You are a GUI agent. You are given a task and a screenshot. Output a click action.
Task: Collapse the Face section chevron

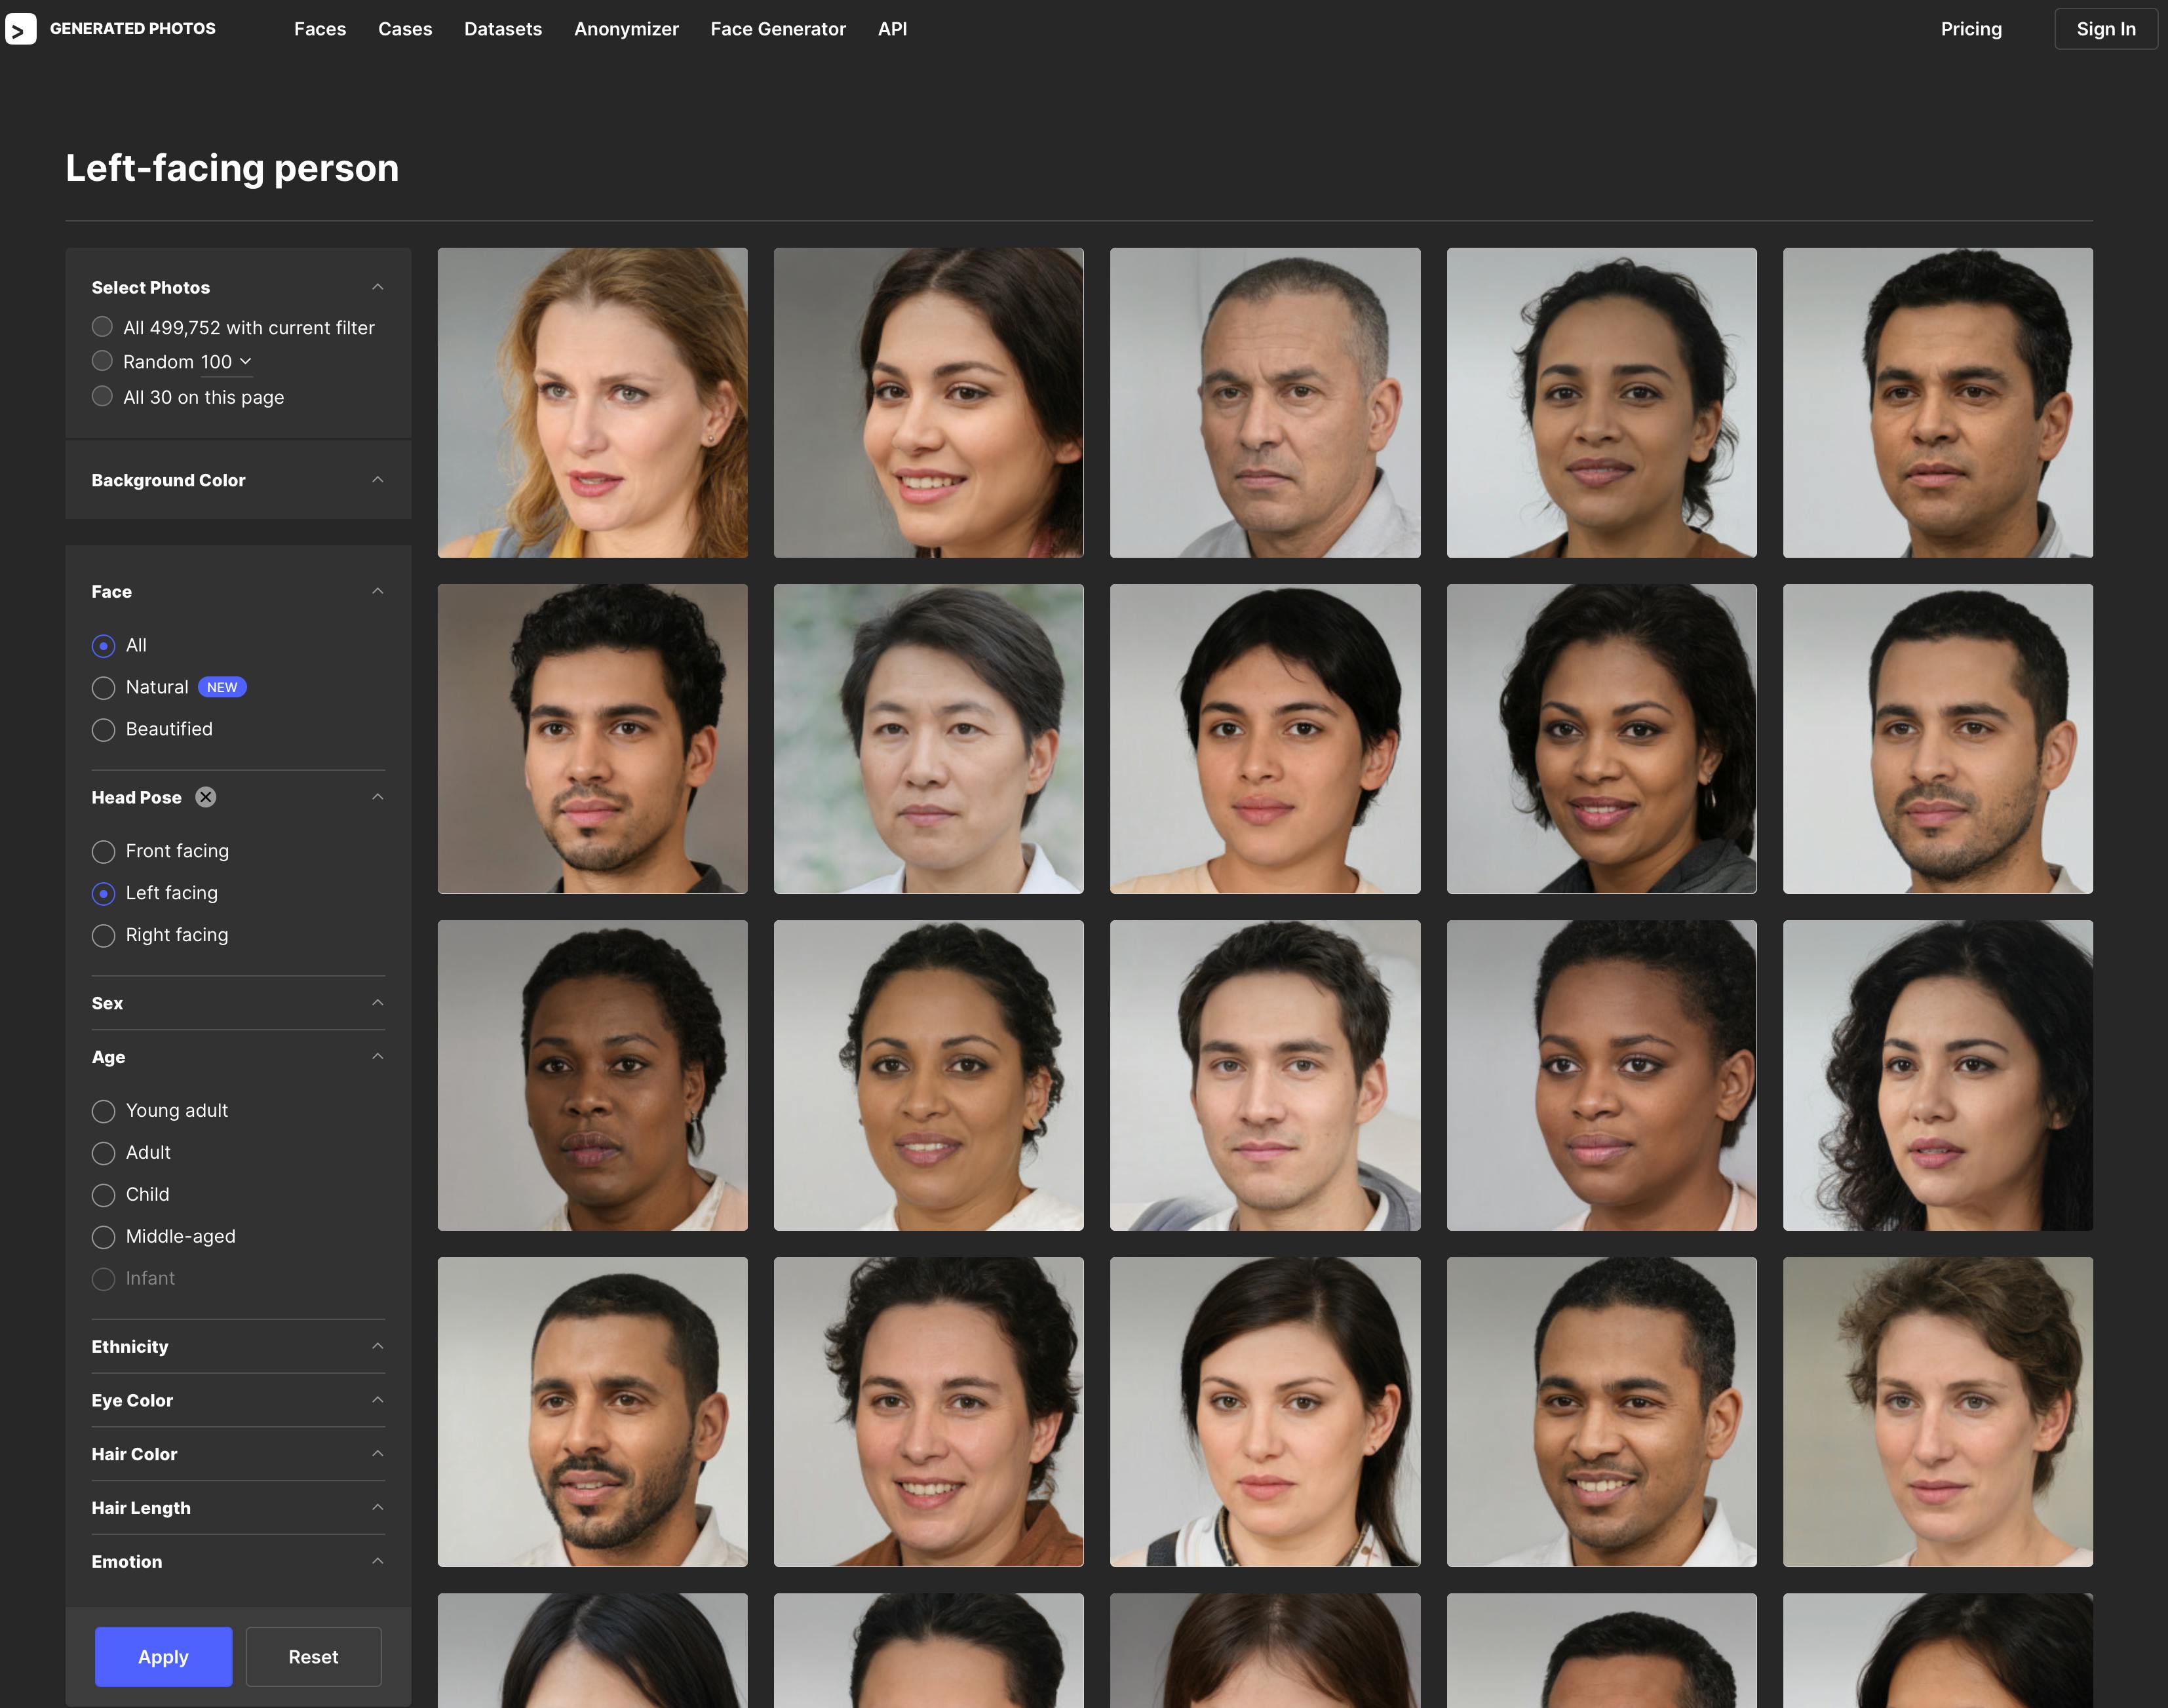tap(377, 591)
